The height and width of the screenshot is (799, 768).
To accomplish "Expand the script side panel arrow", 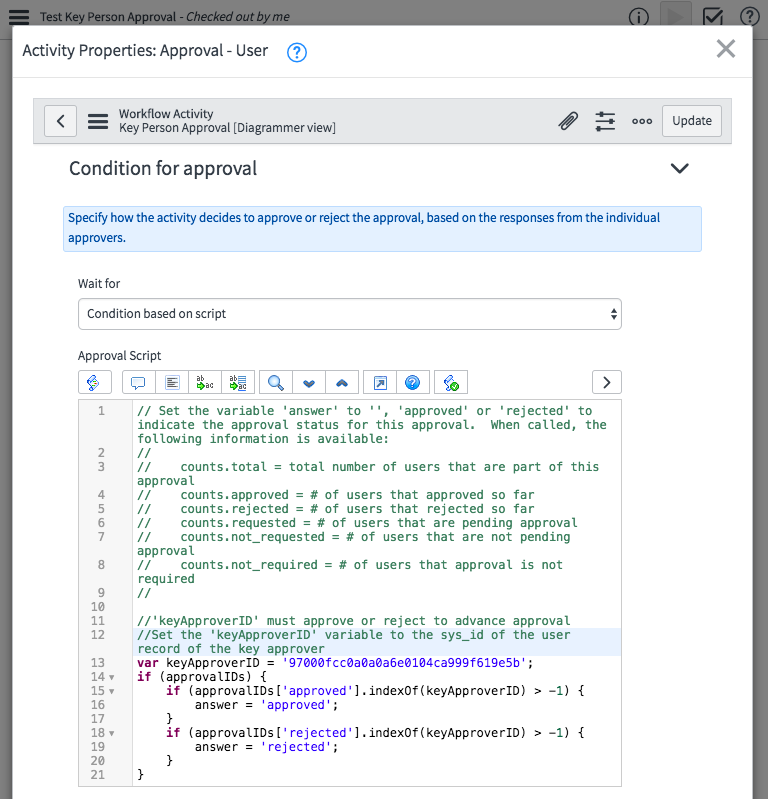I will pos(607,381).
